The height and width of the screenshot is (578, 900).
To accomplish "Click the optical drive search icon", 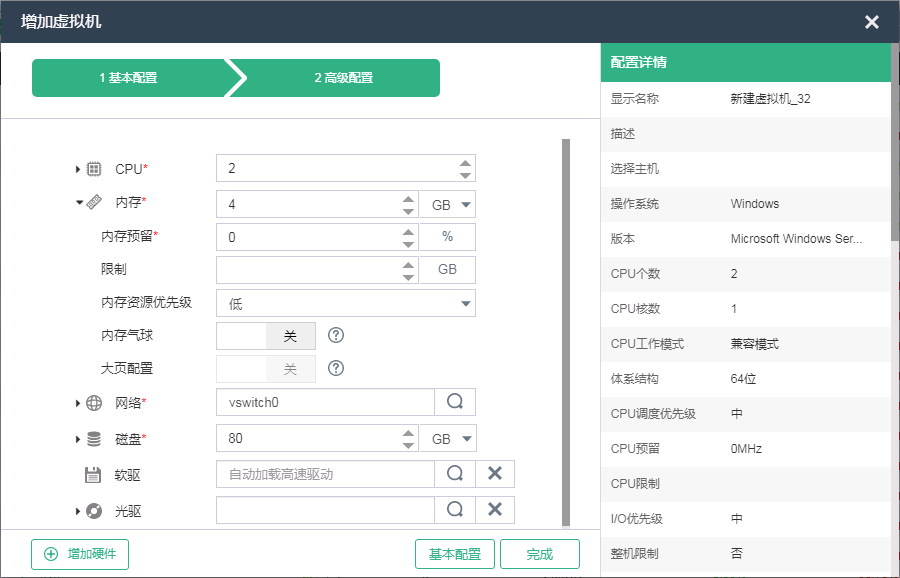I will (x=455, y=510).
